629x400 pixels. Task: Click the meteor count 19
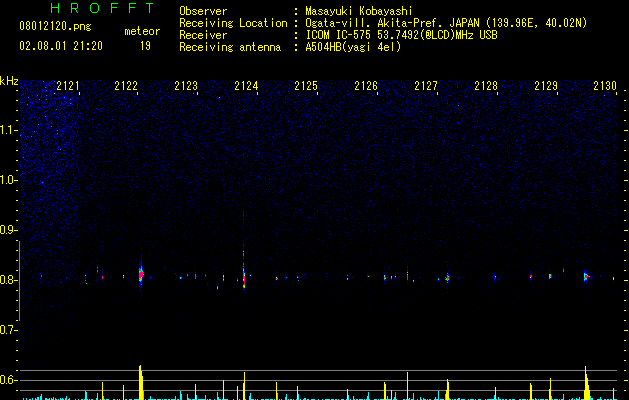coord(145,46)
